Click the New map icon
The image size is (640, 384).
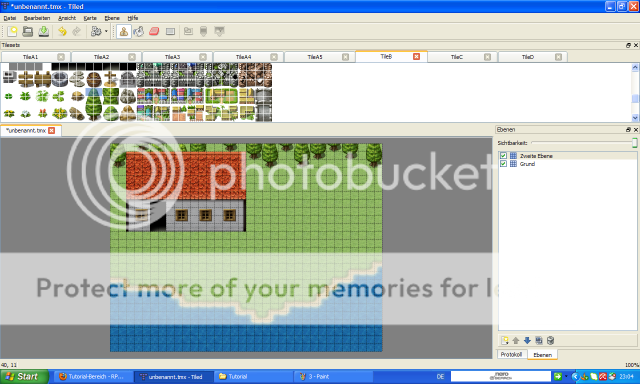[x=12, y=31]
